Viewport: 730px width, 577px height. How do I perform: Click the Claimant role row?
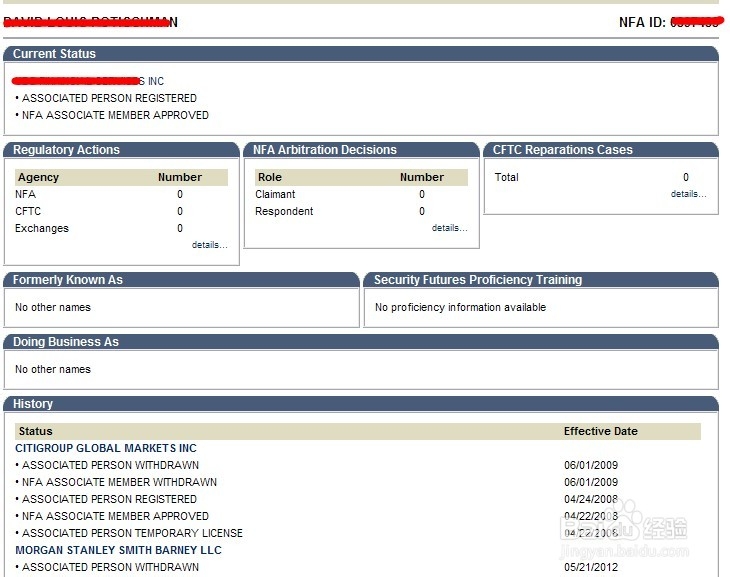pyautogui.click(x=361, y=194)
